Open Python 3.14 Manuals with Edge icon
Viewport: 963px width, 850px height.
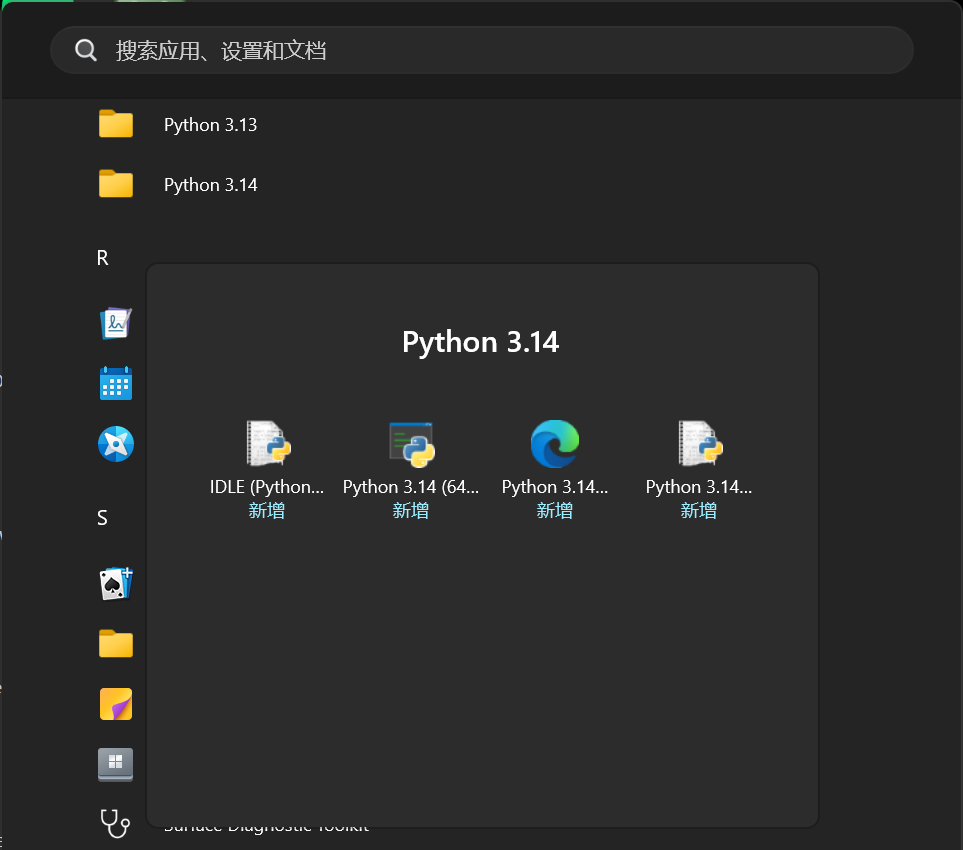(x=555, y=443)
